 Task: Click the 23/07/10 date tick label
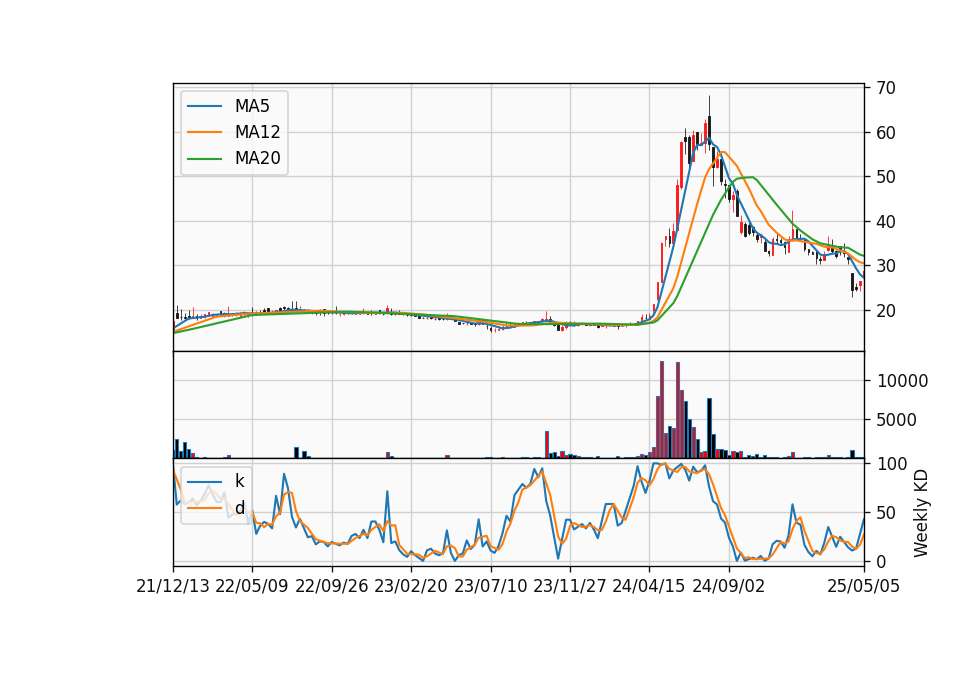coord(490,586)
